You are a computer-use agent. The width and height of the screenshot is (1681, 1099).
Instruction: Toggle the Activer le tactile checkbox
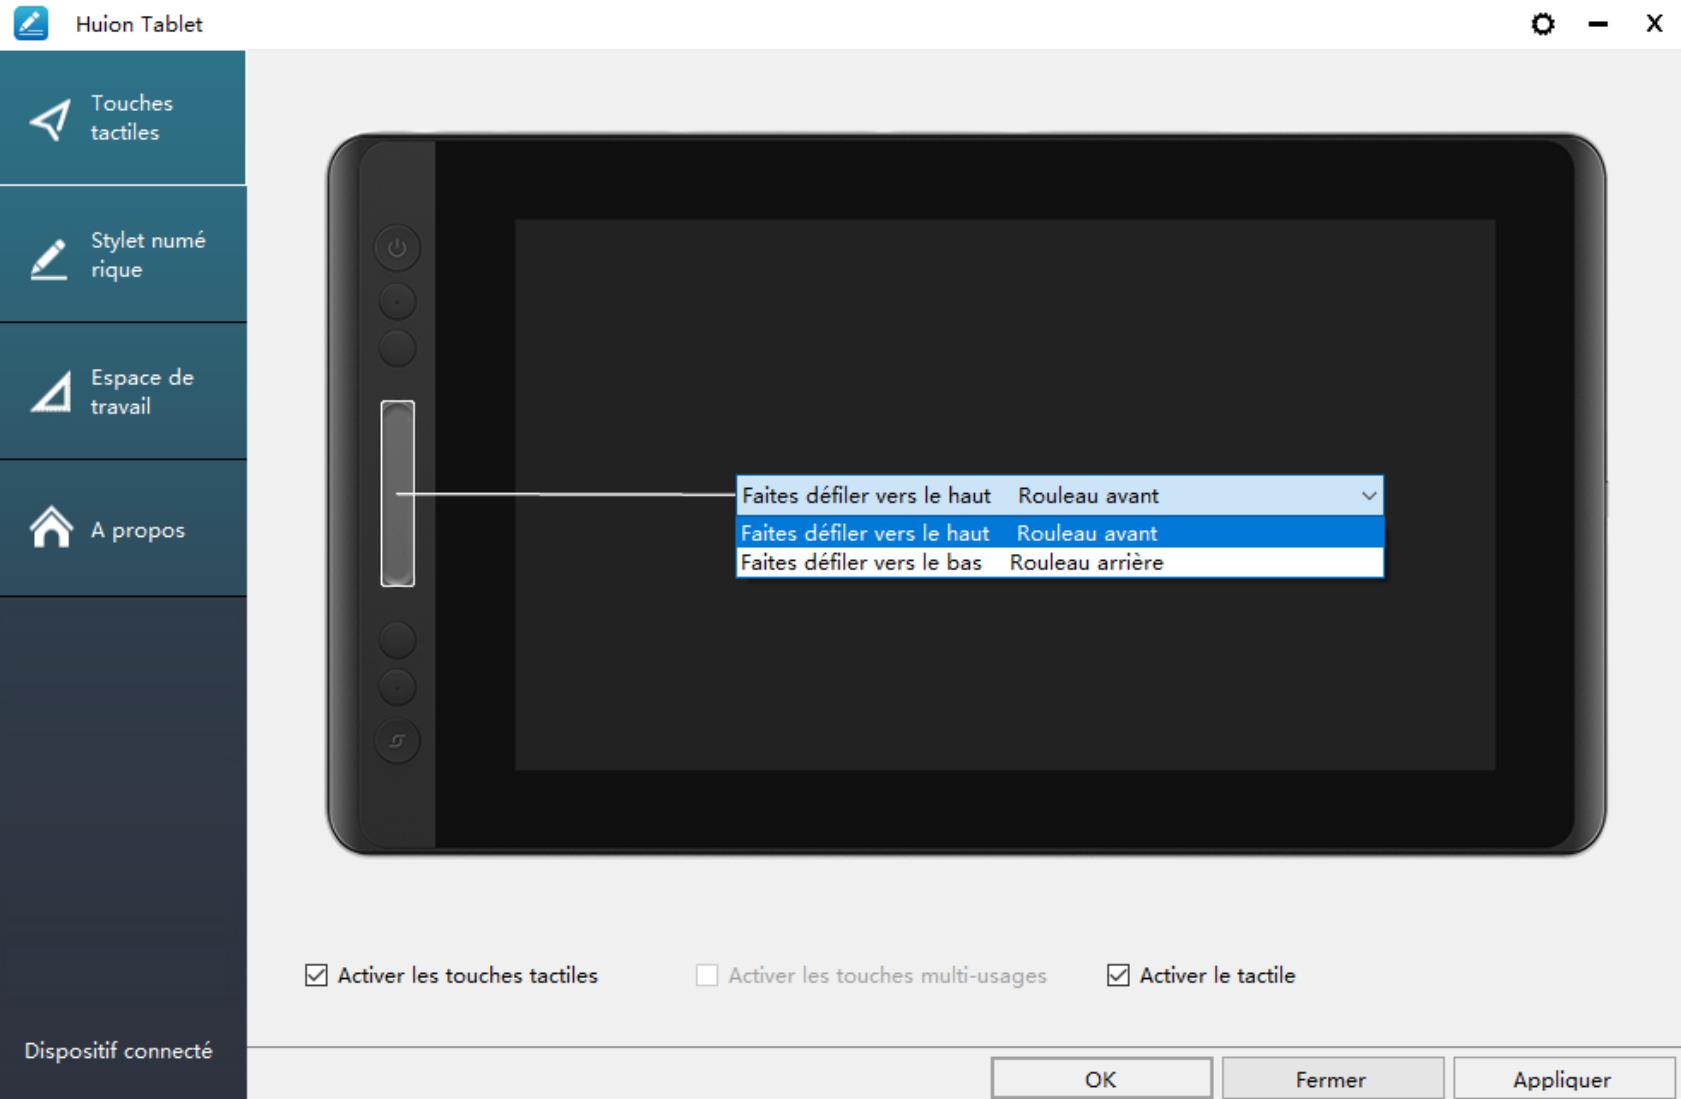[x=1118, y=975]
